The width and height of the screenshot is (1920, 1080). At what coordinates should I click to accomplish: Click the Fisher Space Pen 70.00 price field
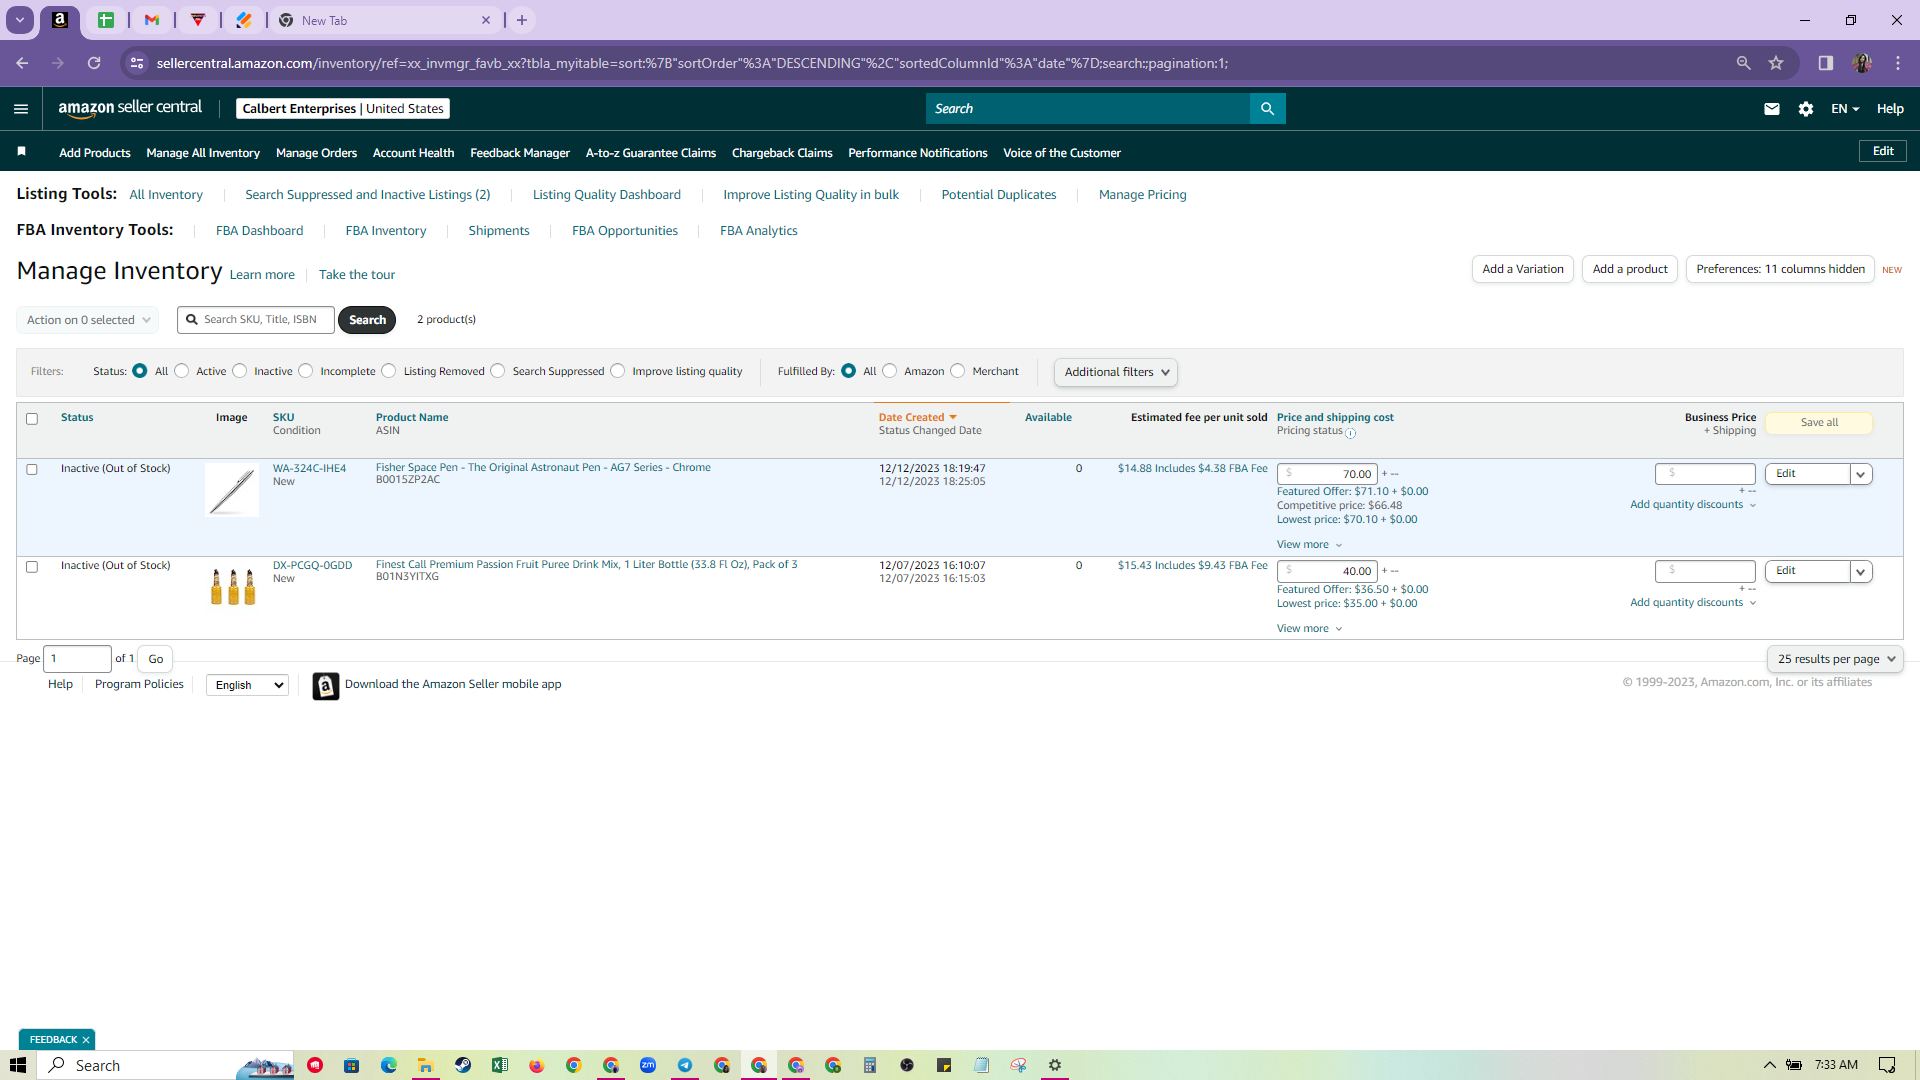pyautogui.click(x=1327, y=474)
